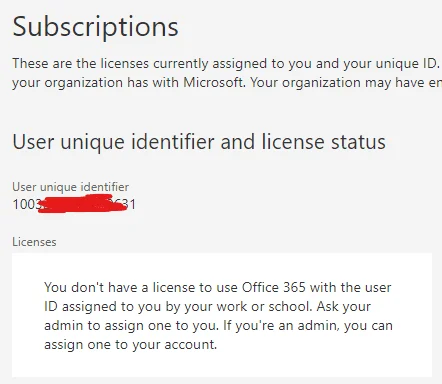Click the 'license status' words in the heading
This screenshot has height=384, width=442.
[324, 142]
